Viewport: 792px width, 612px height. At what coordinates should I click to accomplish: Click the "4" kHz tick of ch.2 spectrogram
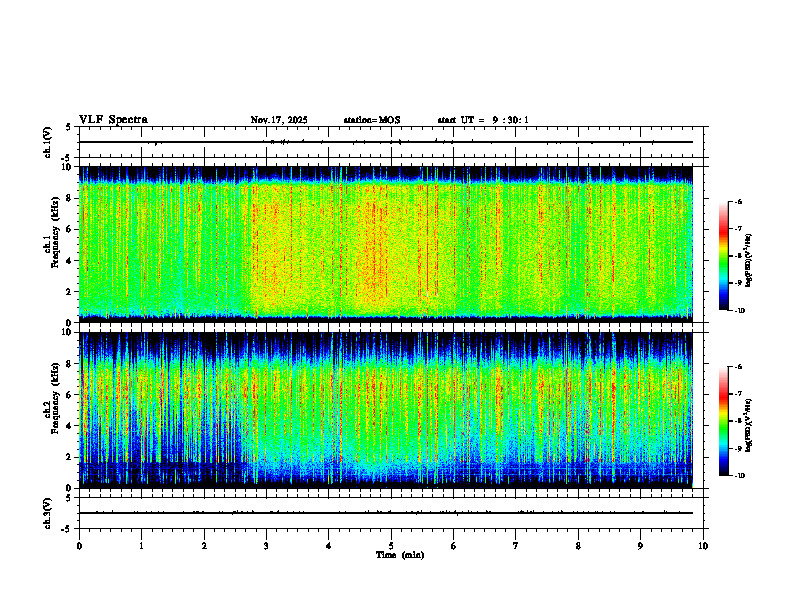(x=71, y=426)
